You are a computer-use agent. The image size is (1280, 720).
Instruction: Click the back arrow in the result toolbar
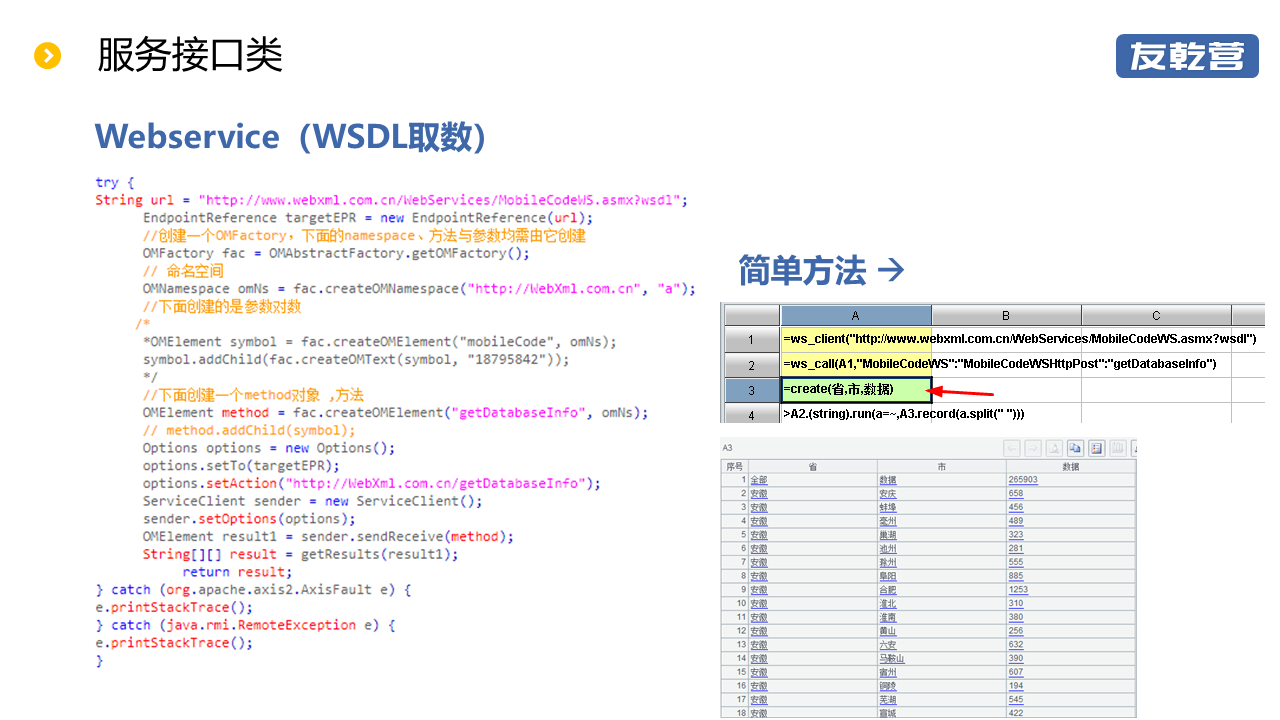pyautogui.click(x=1013, y=448)
